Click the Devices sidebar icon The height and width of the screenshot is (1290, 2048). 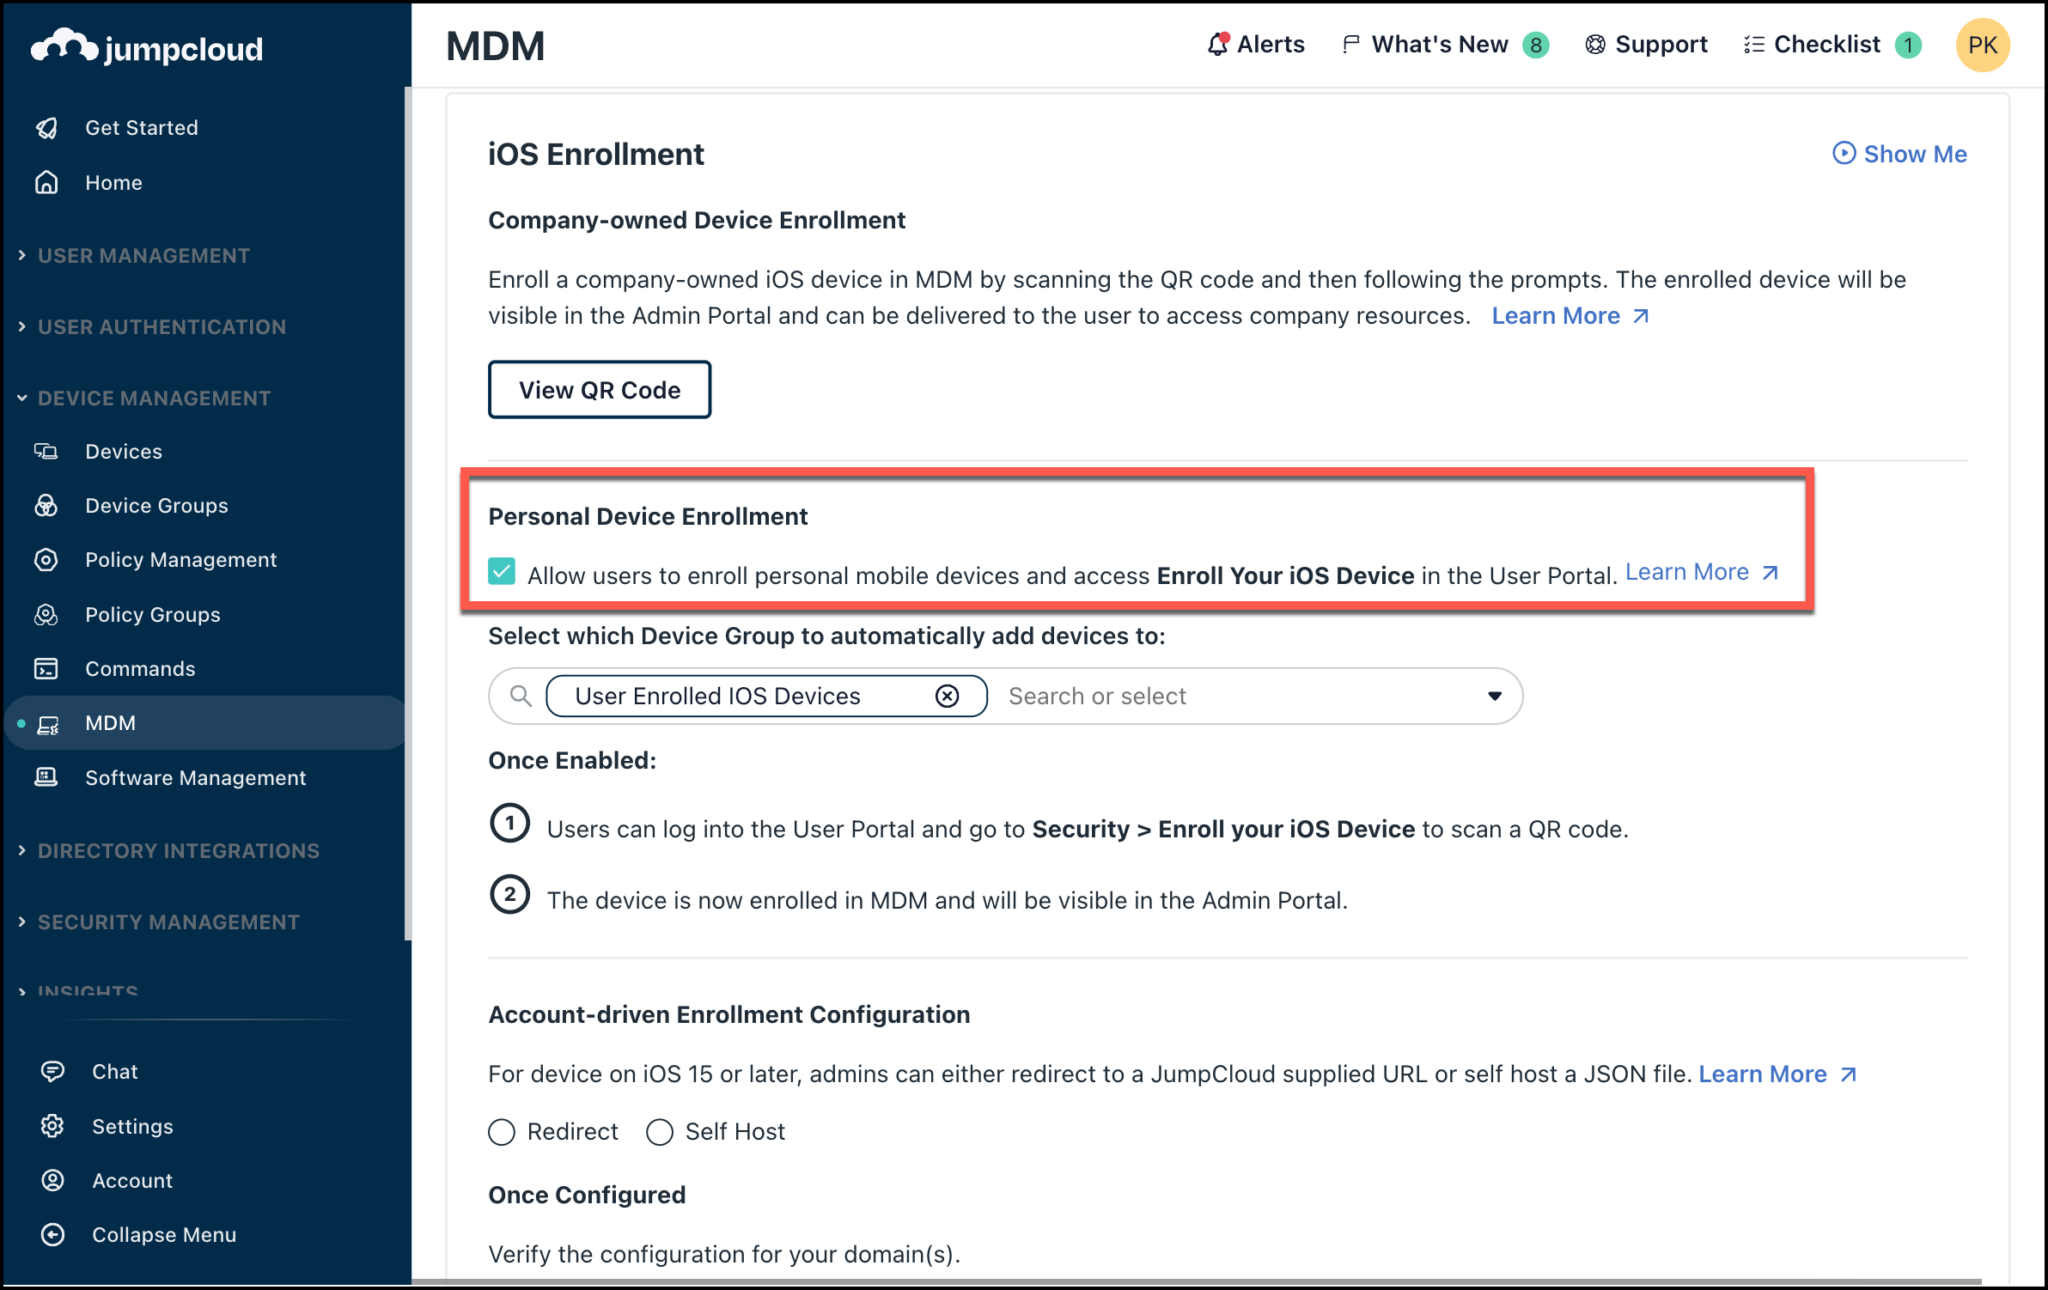(x=48, y=450)
